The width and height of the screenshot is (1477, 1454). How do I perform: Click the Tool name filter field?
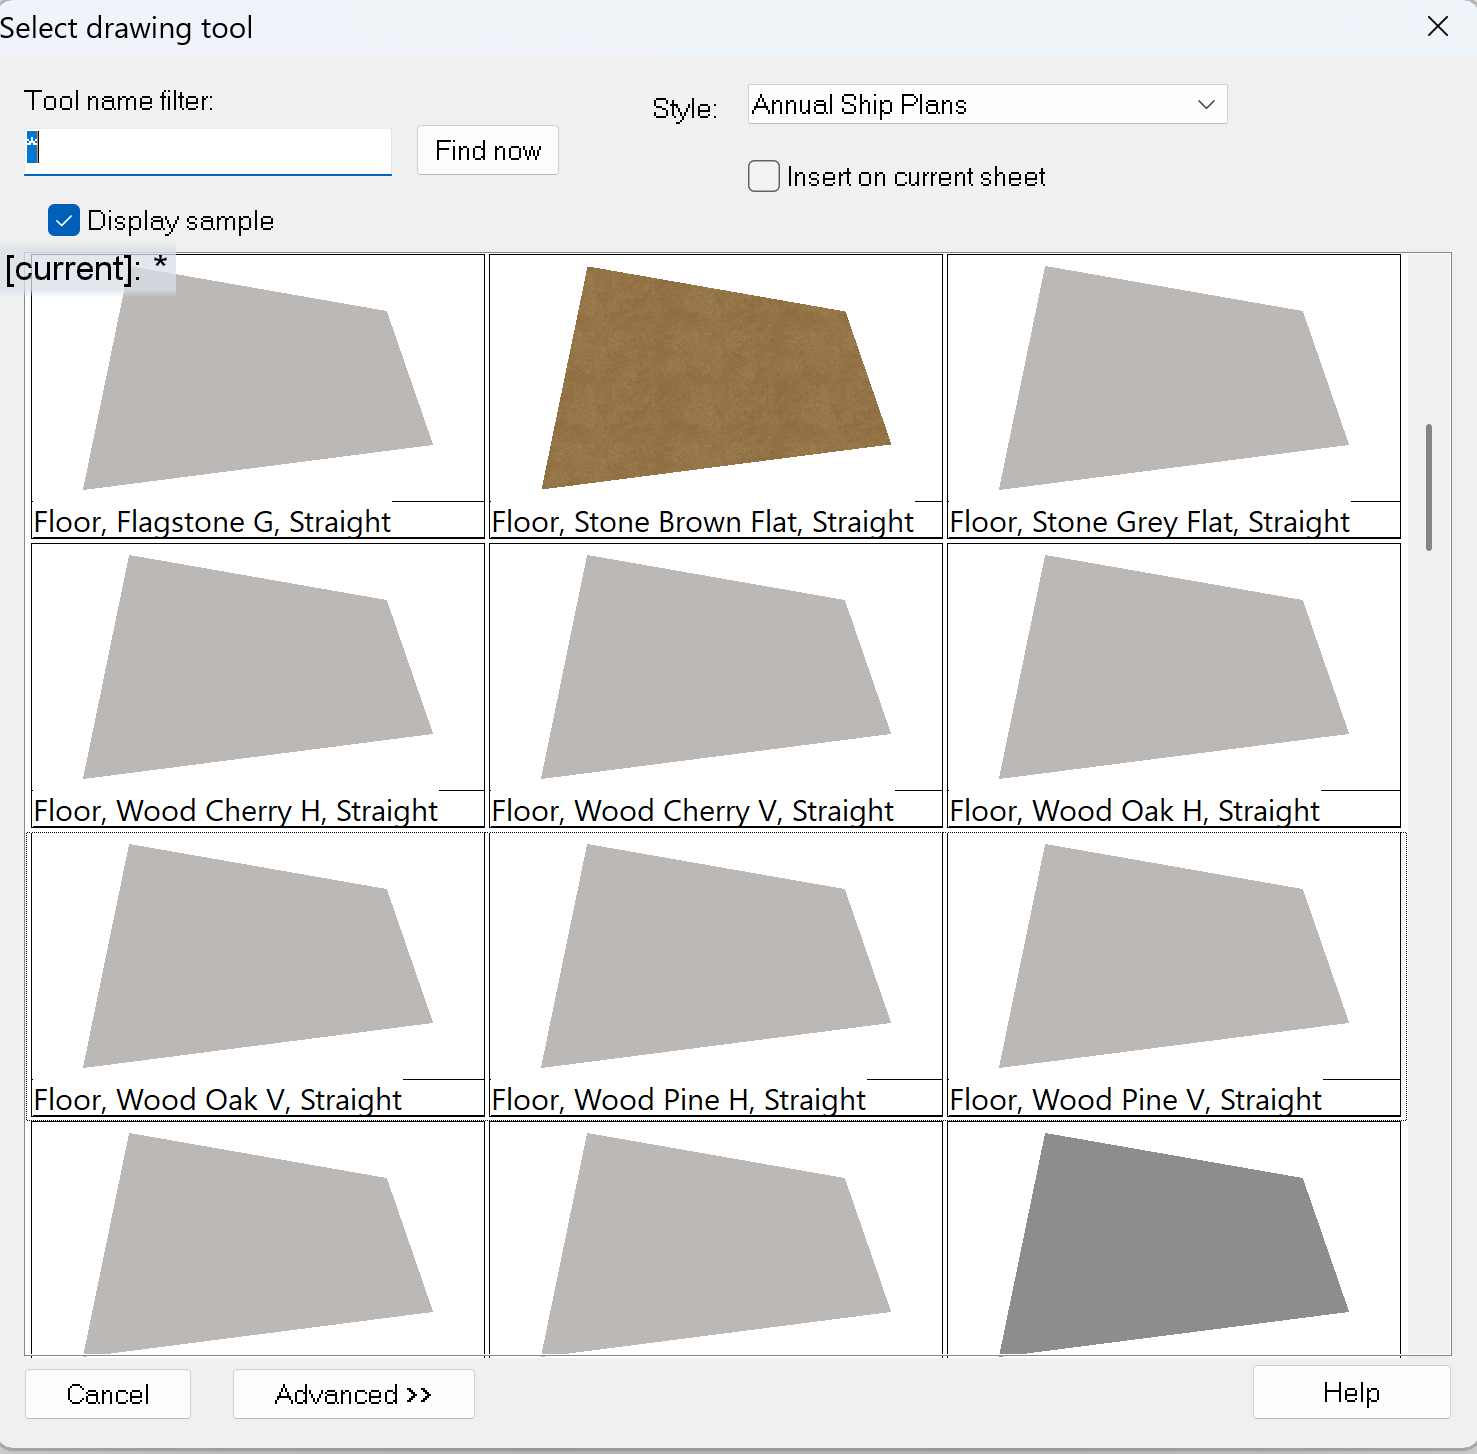pyautogui.click(x=208, y=151)
